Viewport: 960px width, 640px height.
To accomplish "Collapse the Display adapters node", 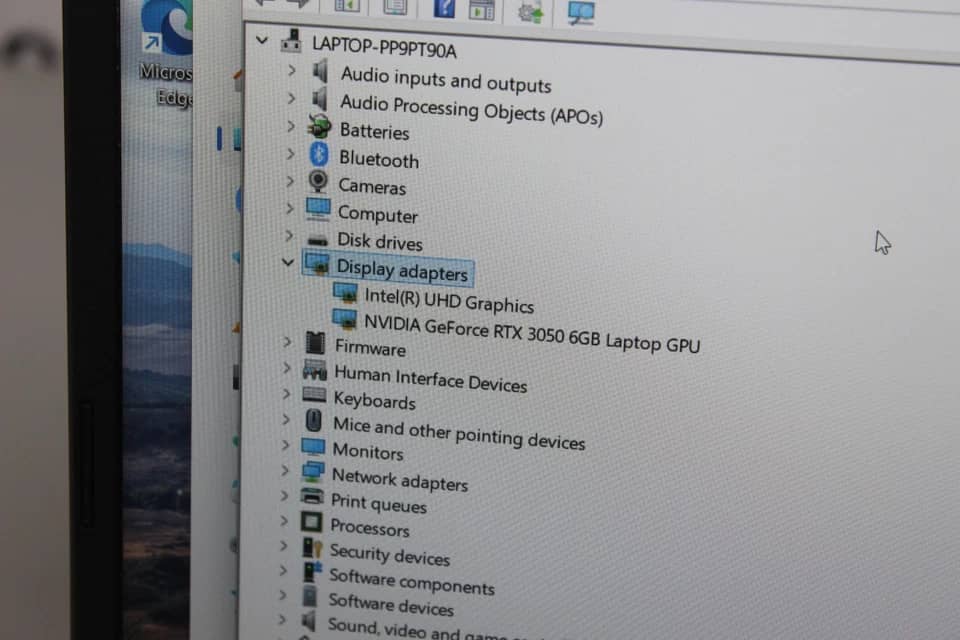I will pos(288,262).
